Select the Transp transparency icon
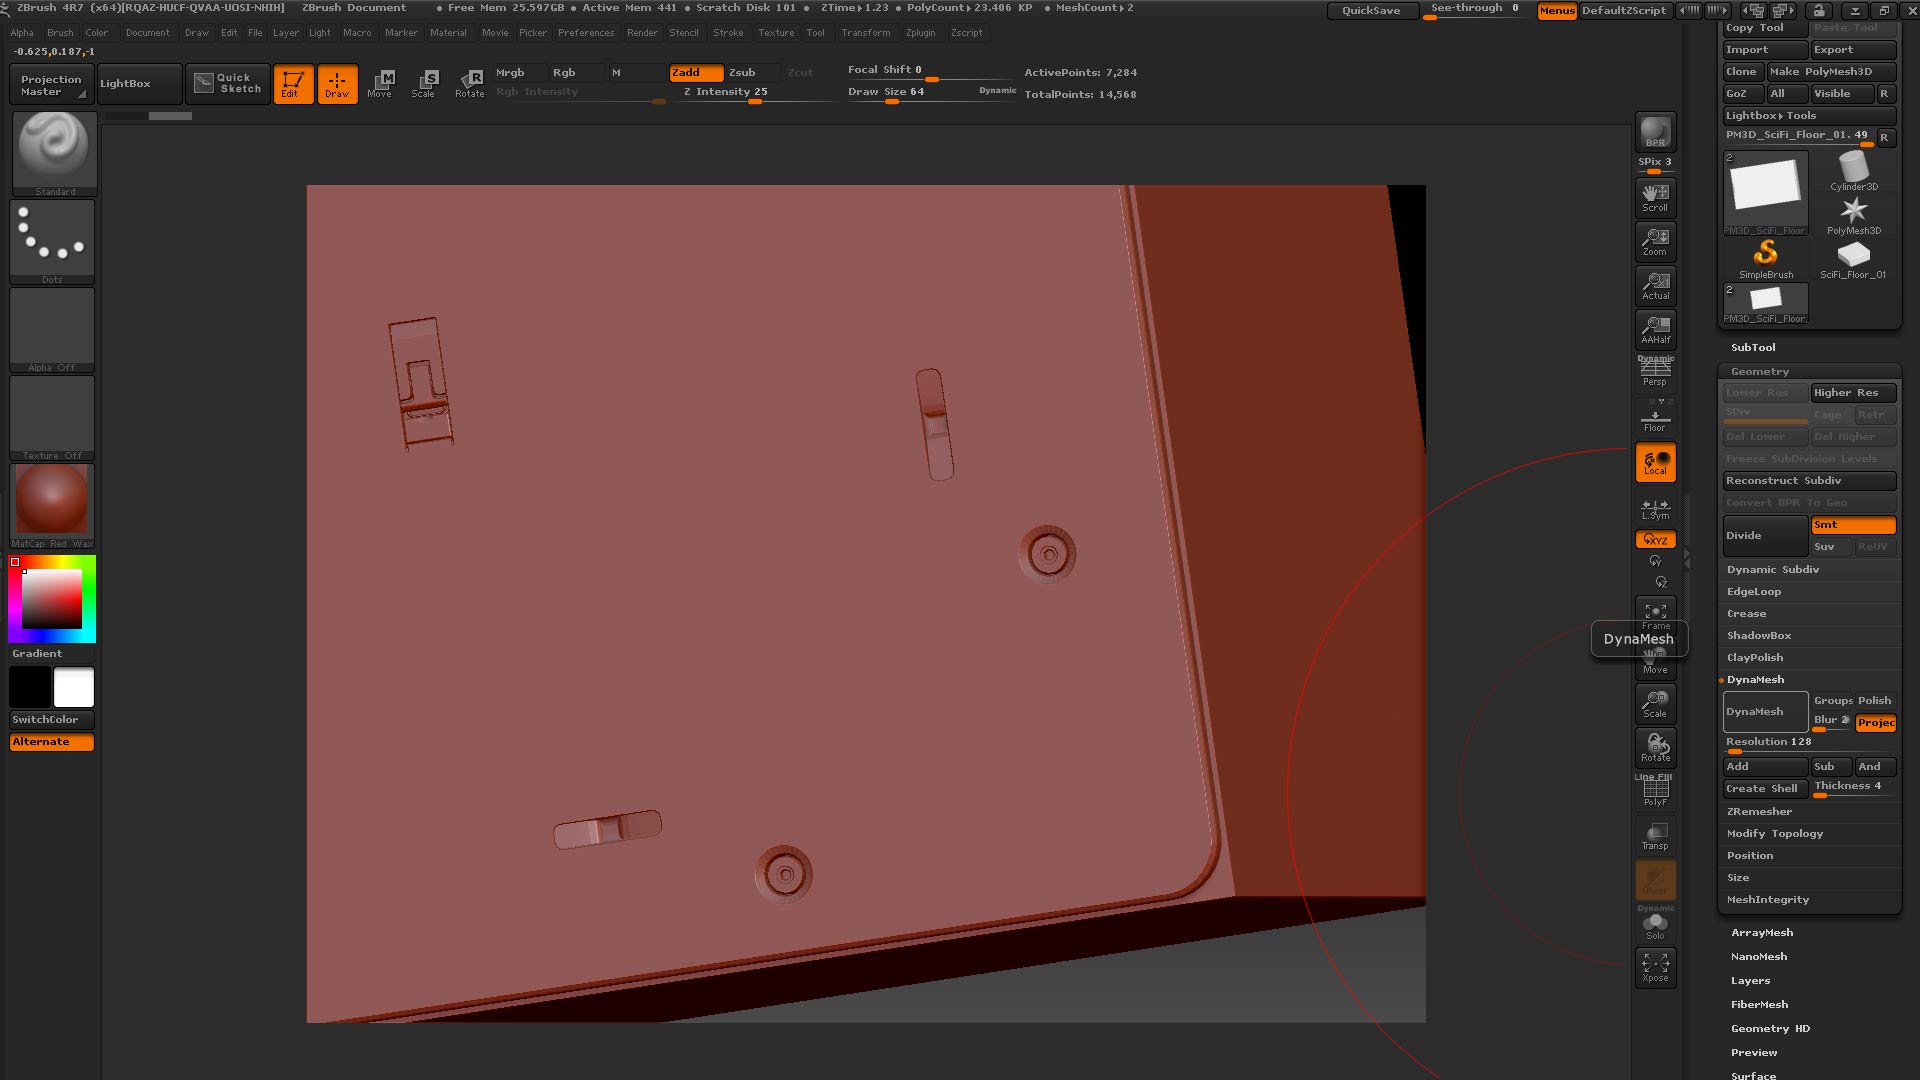This screenshot has height=1080, width=1920. [1655, 835]
